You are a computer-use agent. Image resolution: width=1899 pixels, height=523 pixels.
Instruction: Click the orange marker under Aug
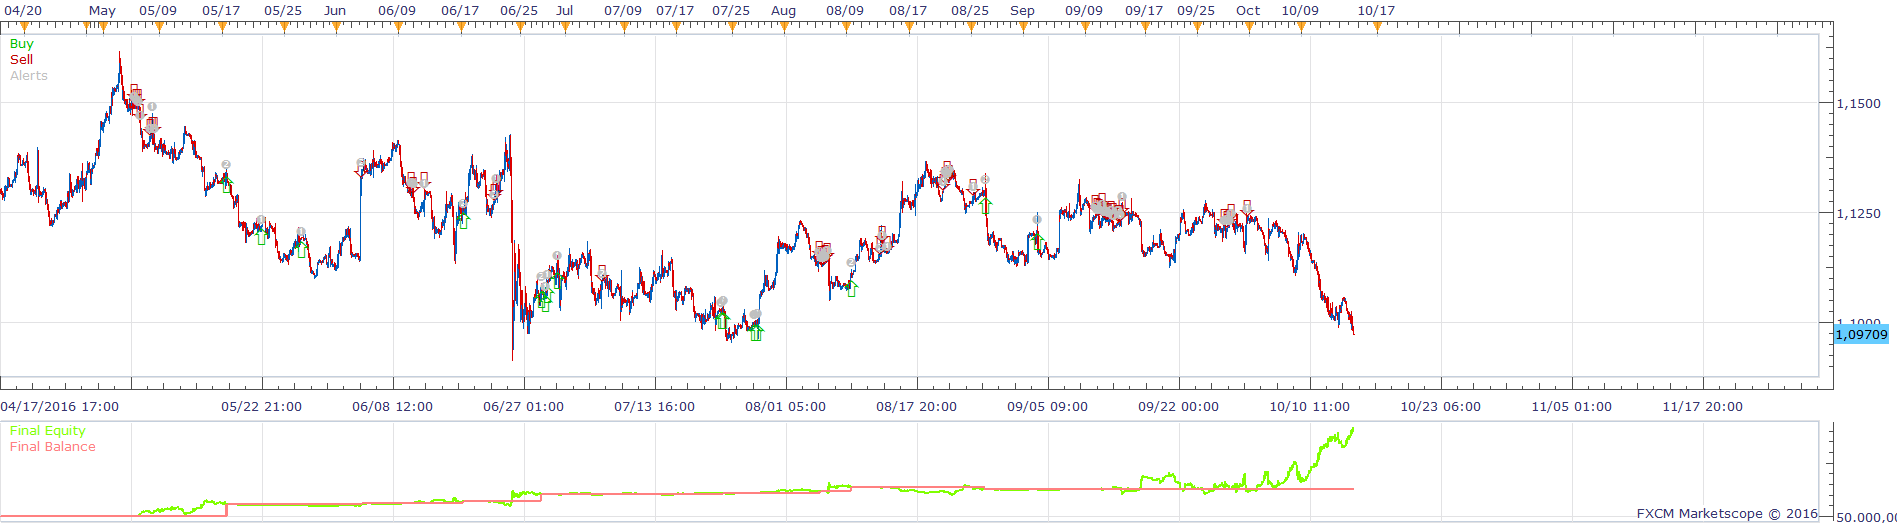[x=784, y=27]
